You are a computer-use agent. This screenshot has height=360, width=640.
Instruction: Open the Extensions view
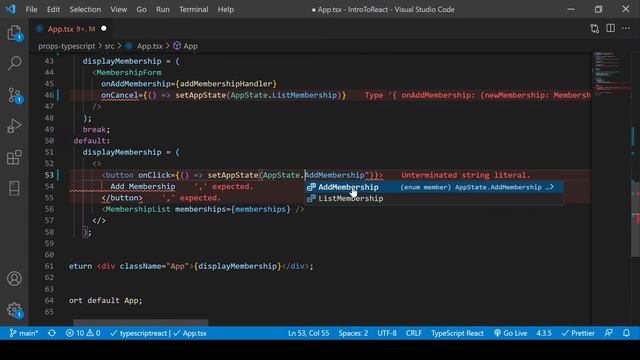pyautogui.click(x=14, y=157)
